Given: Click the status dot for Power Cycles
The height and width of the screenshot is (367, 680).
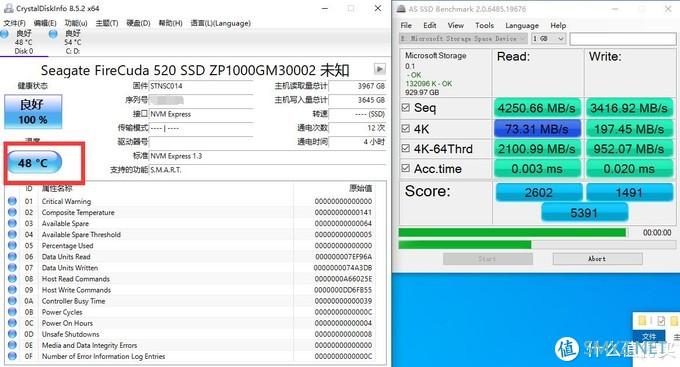Looking at the screenshot, I should click(x=12, y=311).
